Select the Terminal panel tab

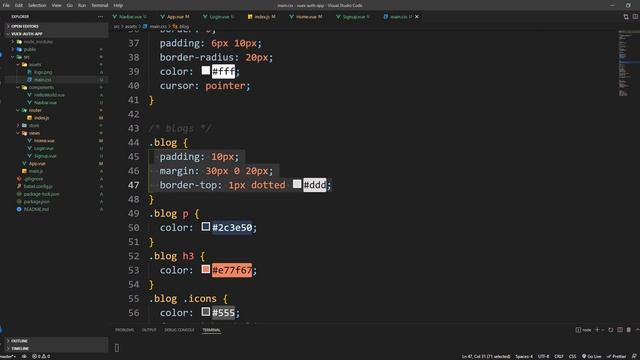[211, 330]
